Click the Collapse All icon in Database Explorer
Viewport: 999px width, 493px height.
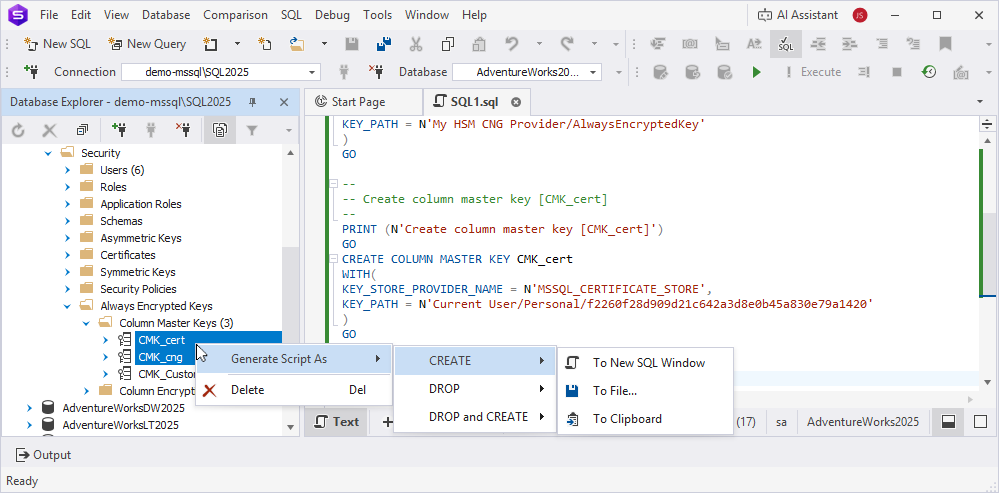point(82,131)
